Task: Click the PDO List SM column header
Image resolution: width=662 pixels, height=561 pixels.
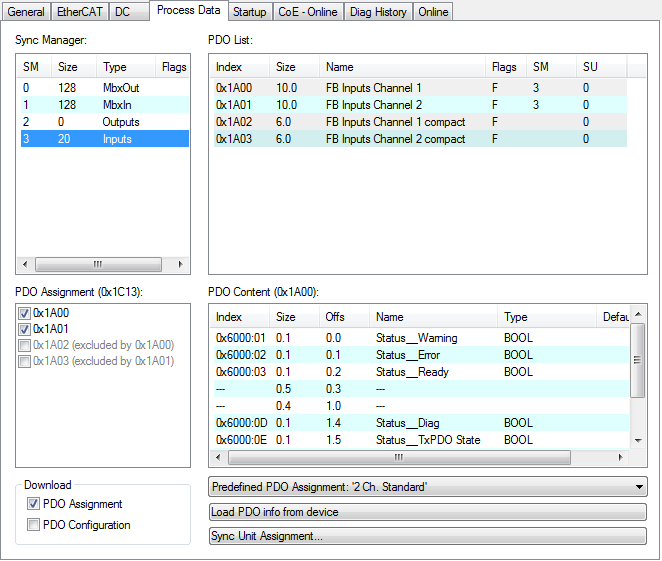Action: [551, 67]
